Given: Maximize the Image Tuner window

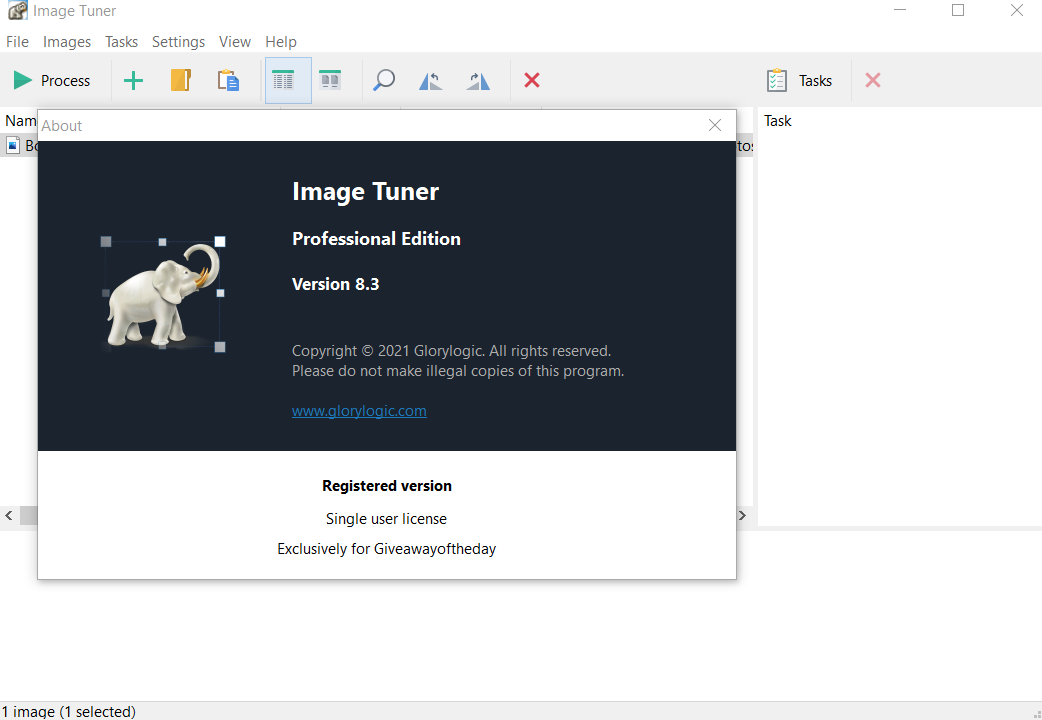Looking at the screenshot, I should pos(958,11).
